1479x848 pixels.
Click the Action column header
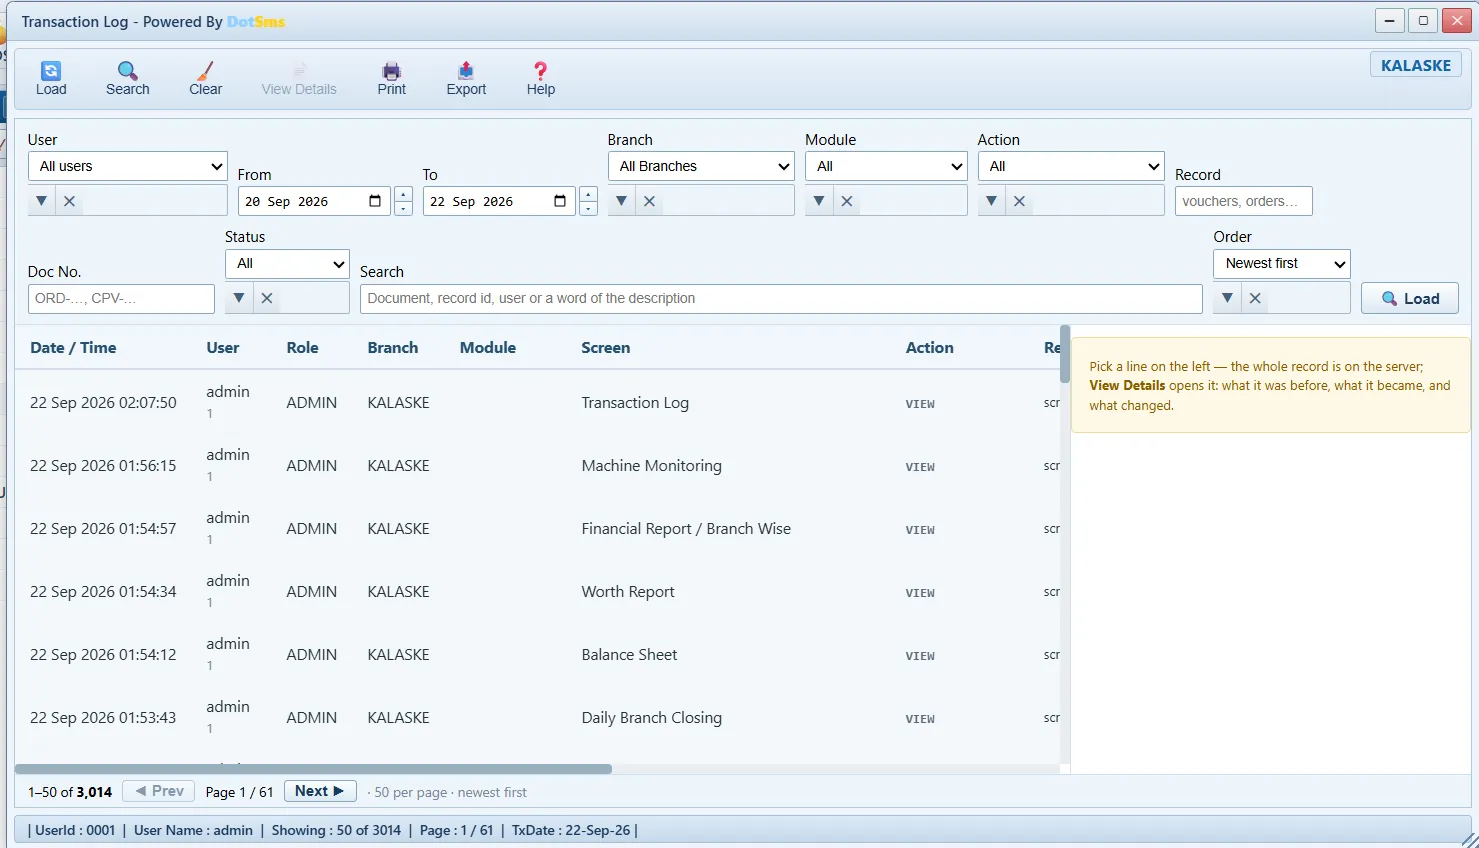click(x=929, y=348)
